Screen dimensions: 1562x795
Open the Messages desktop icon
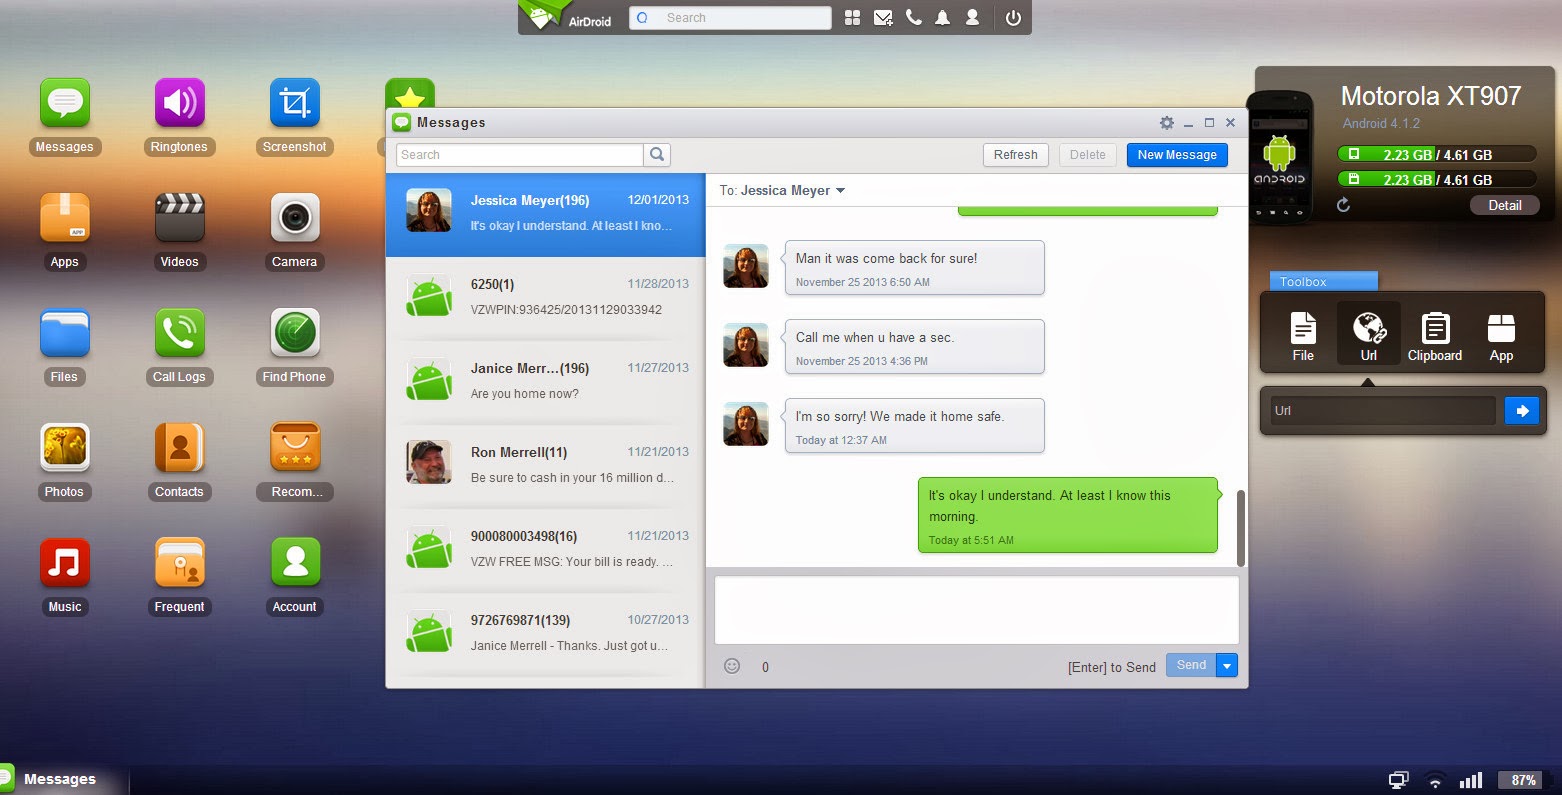coord(65,104)
